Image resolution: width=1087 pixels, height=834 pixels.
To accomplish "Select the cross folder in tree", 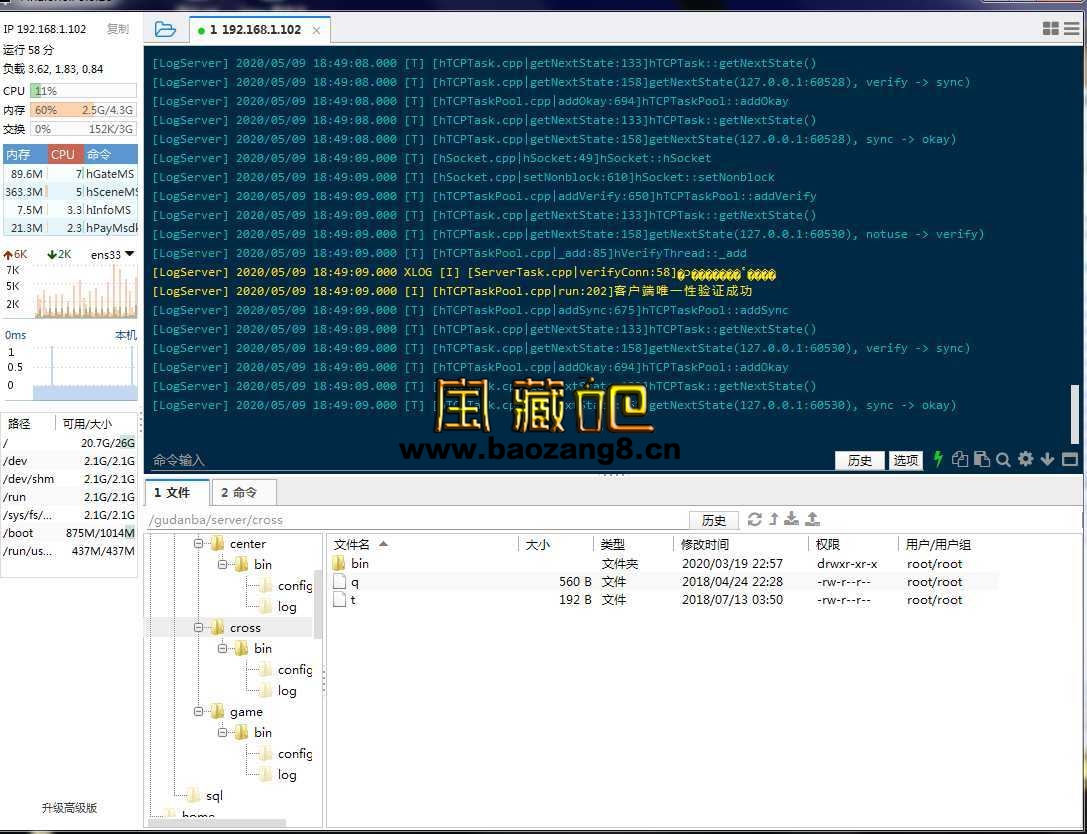I will point(245,628).
